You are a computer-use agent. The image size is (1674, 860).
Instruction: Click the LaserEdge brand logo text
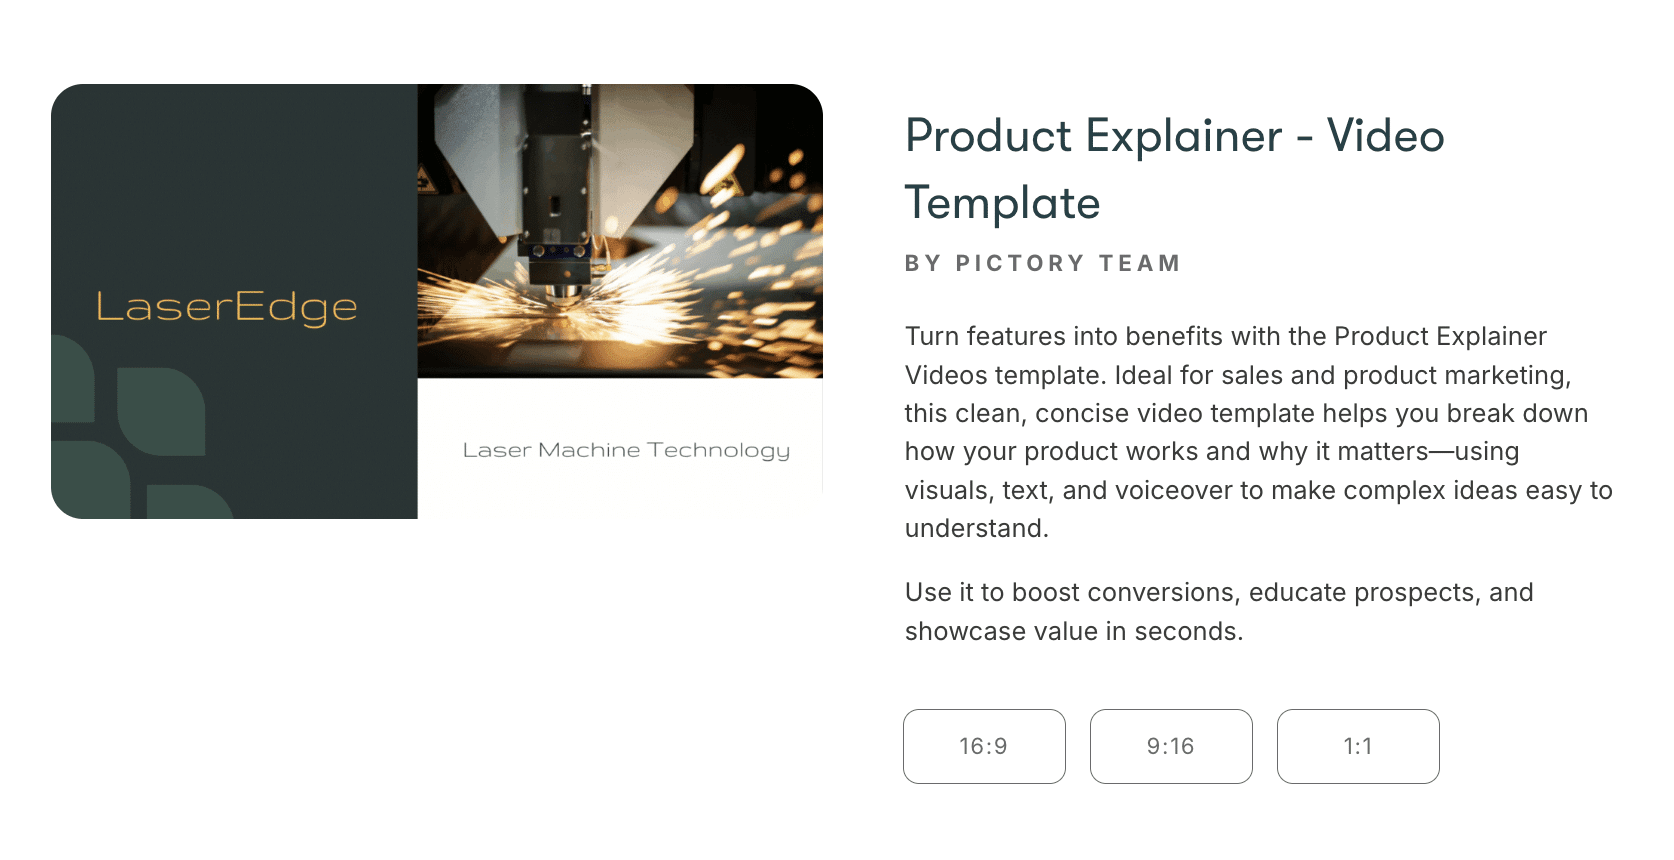click(x=226, y=307)
